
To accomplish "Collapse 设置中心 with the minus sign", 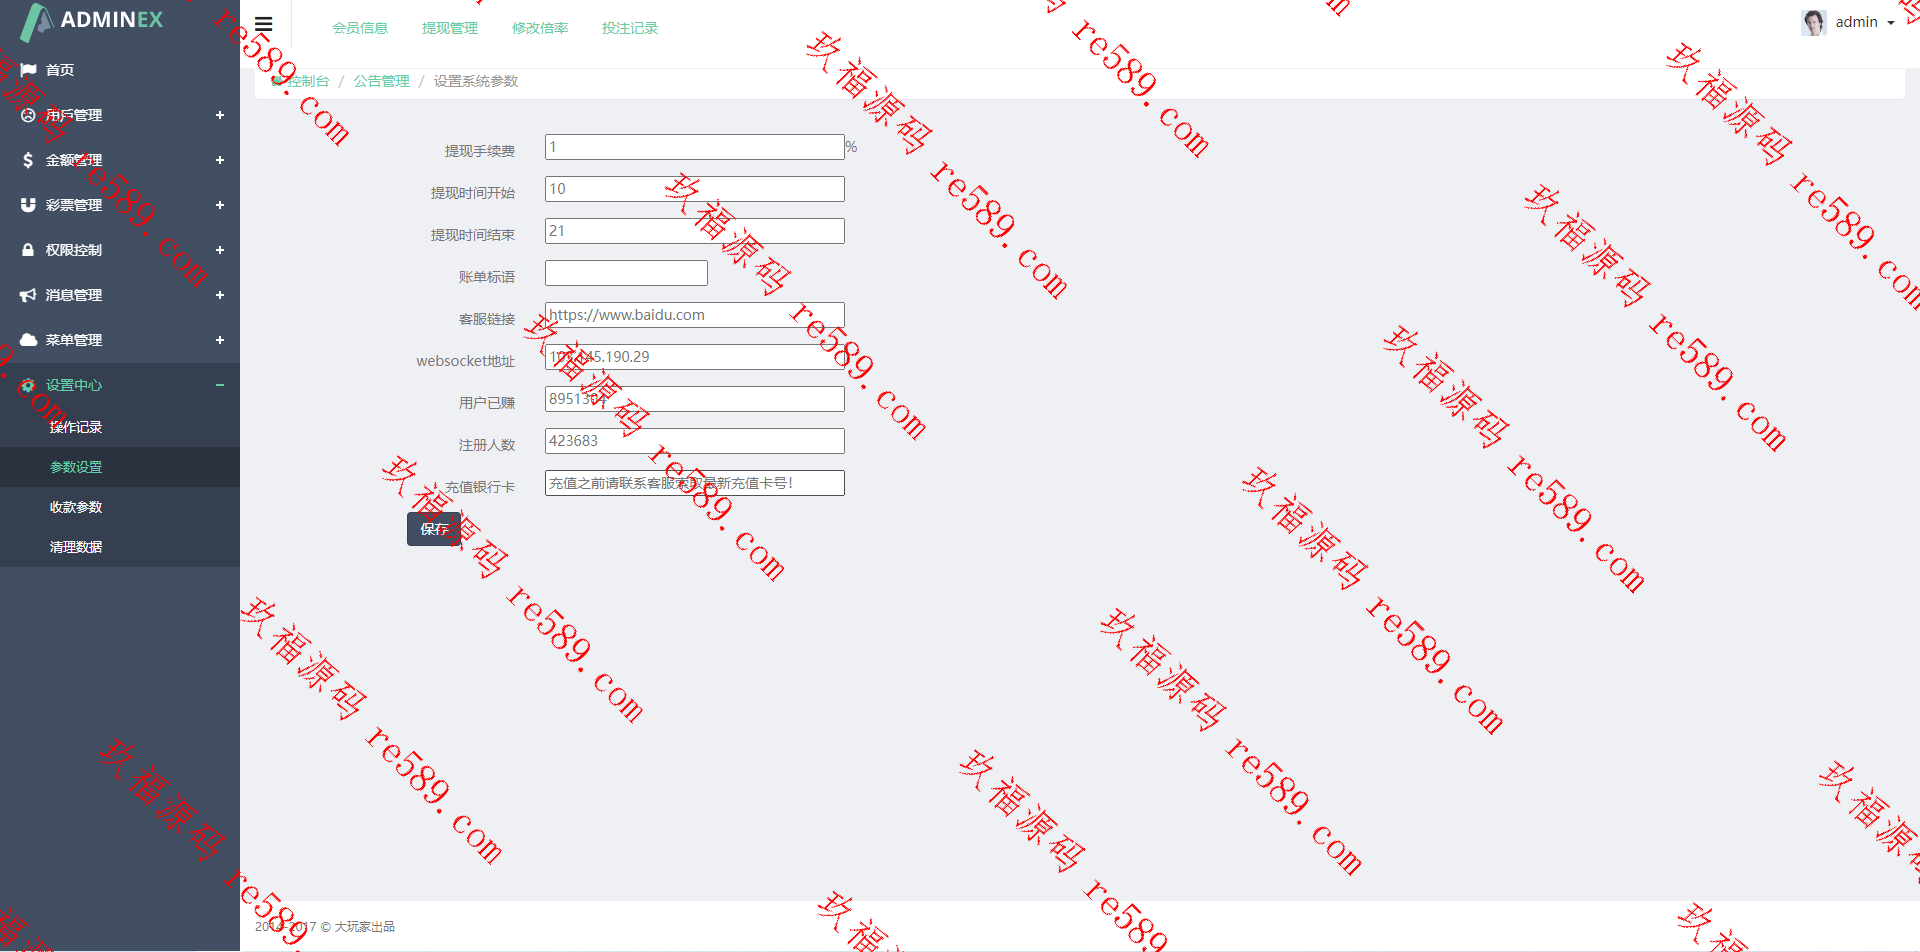I will click(220, 385).
